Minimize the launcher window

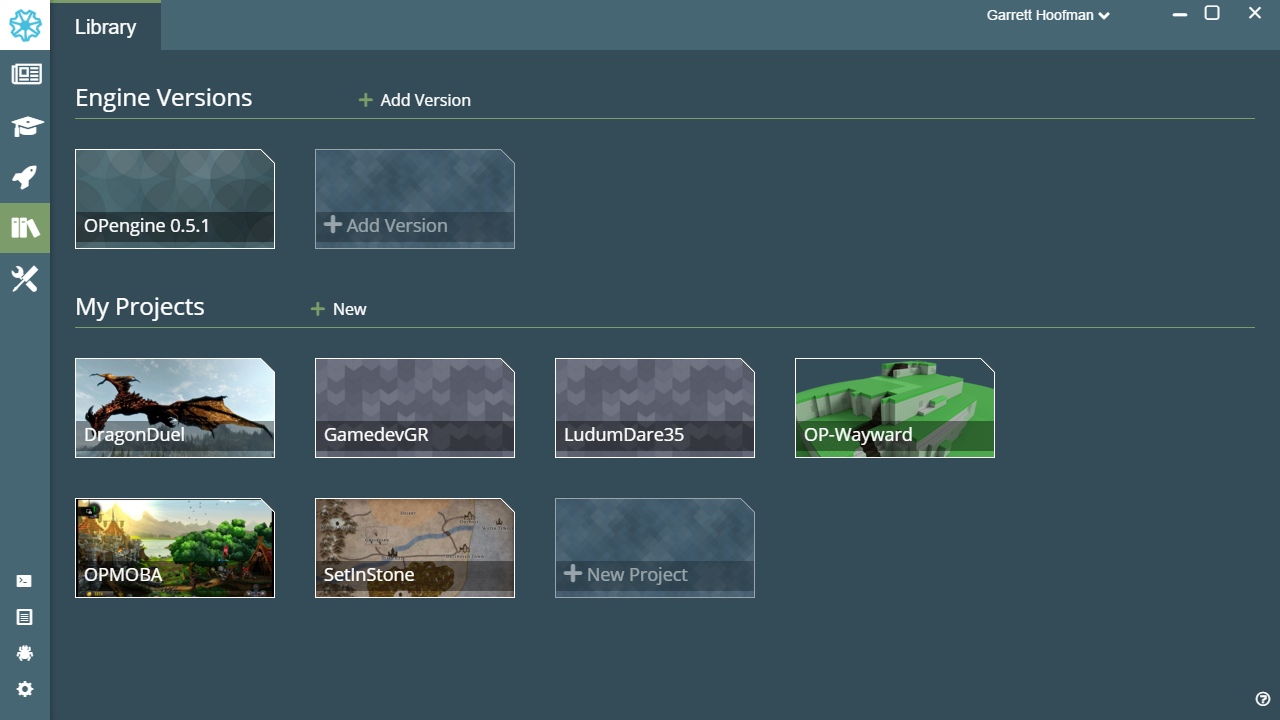pos(1181,14)
